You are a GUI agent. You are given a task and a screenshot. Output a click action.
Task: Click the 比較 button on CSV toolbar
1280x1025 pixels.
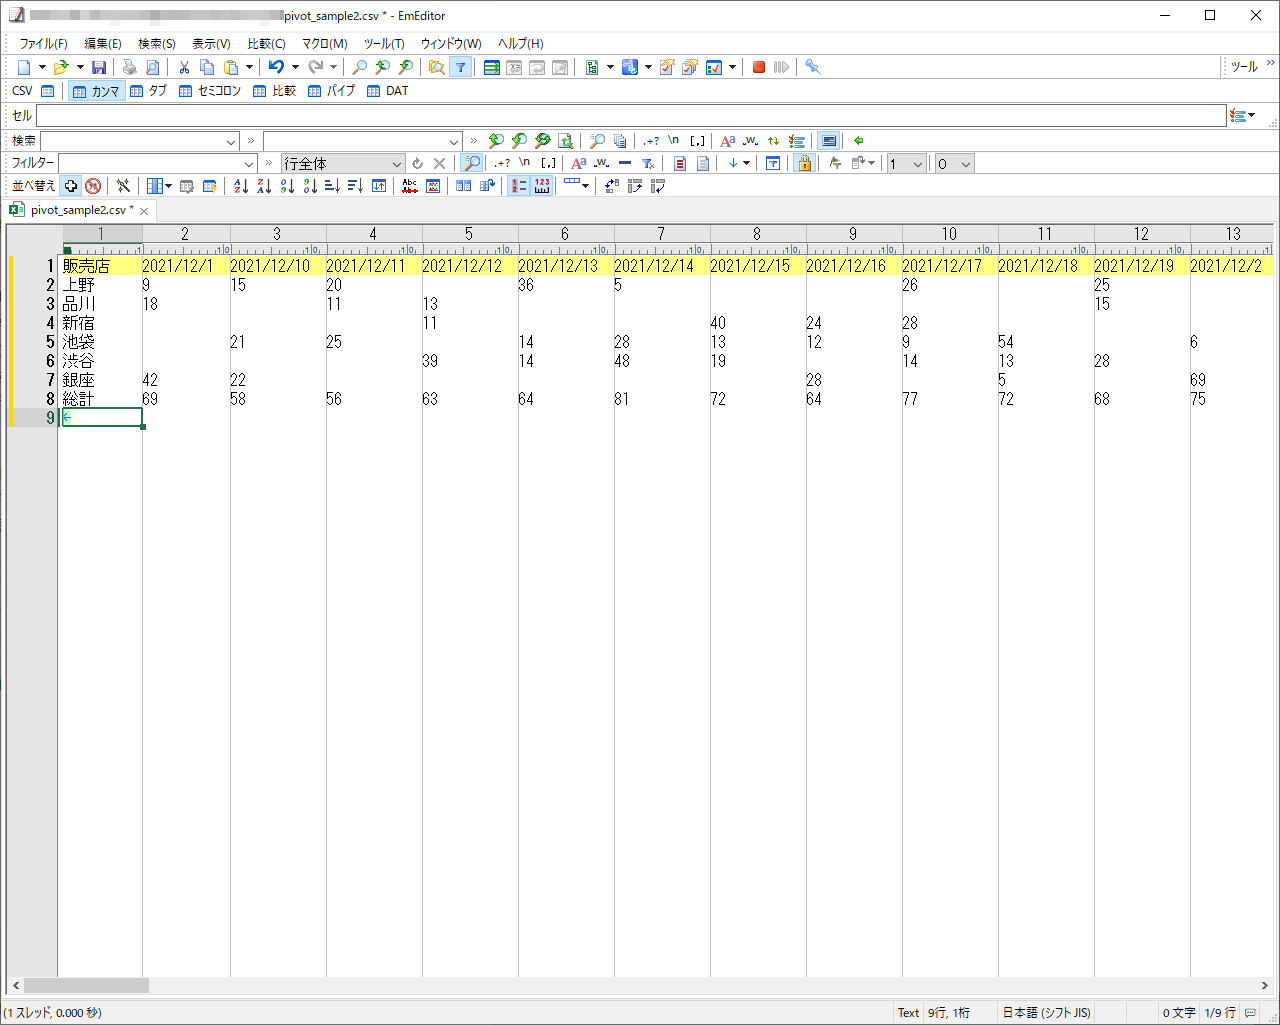[x=275, y=91]
